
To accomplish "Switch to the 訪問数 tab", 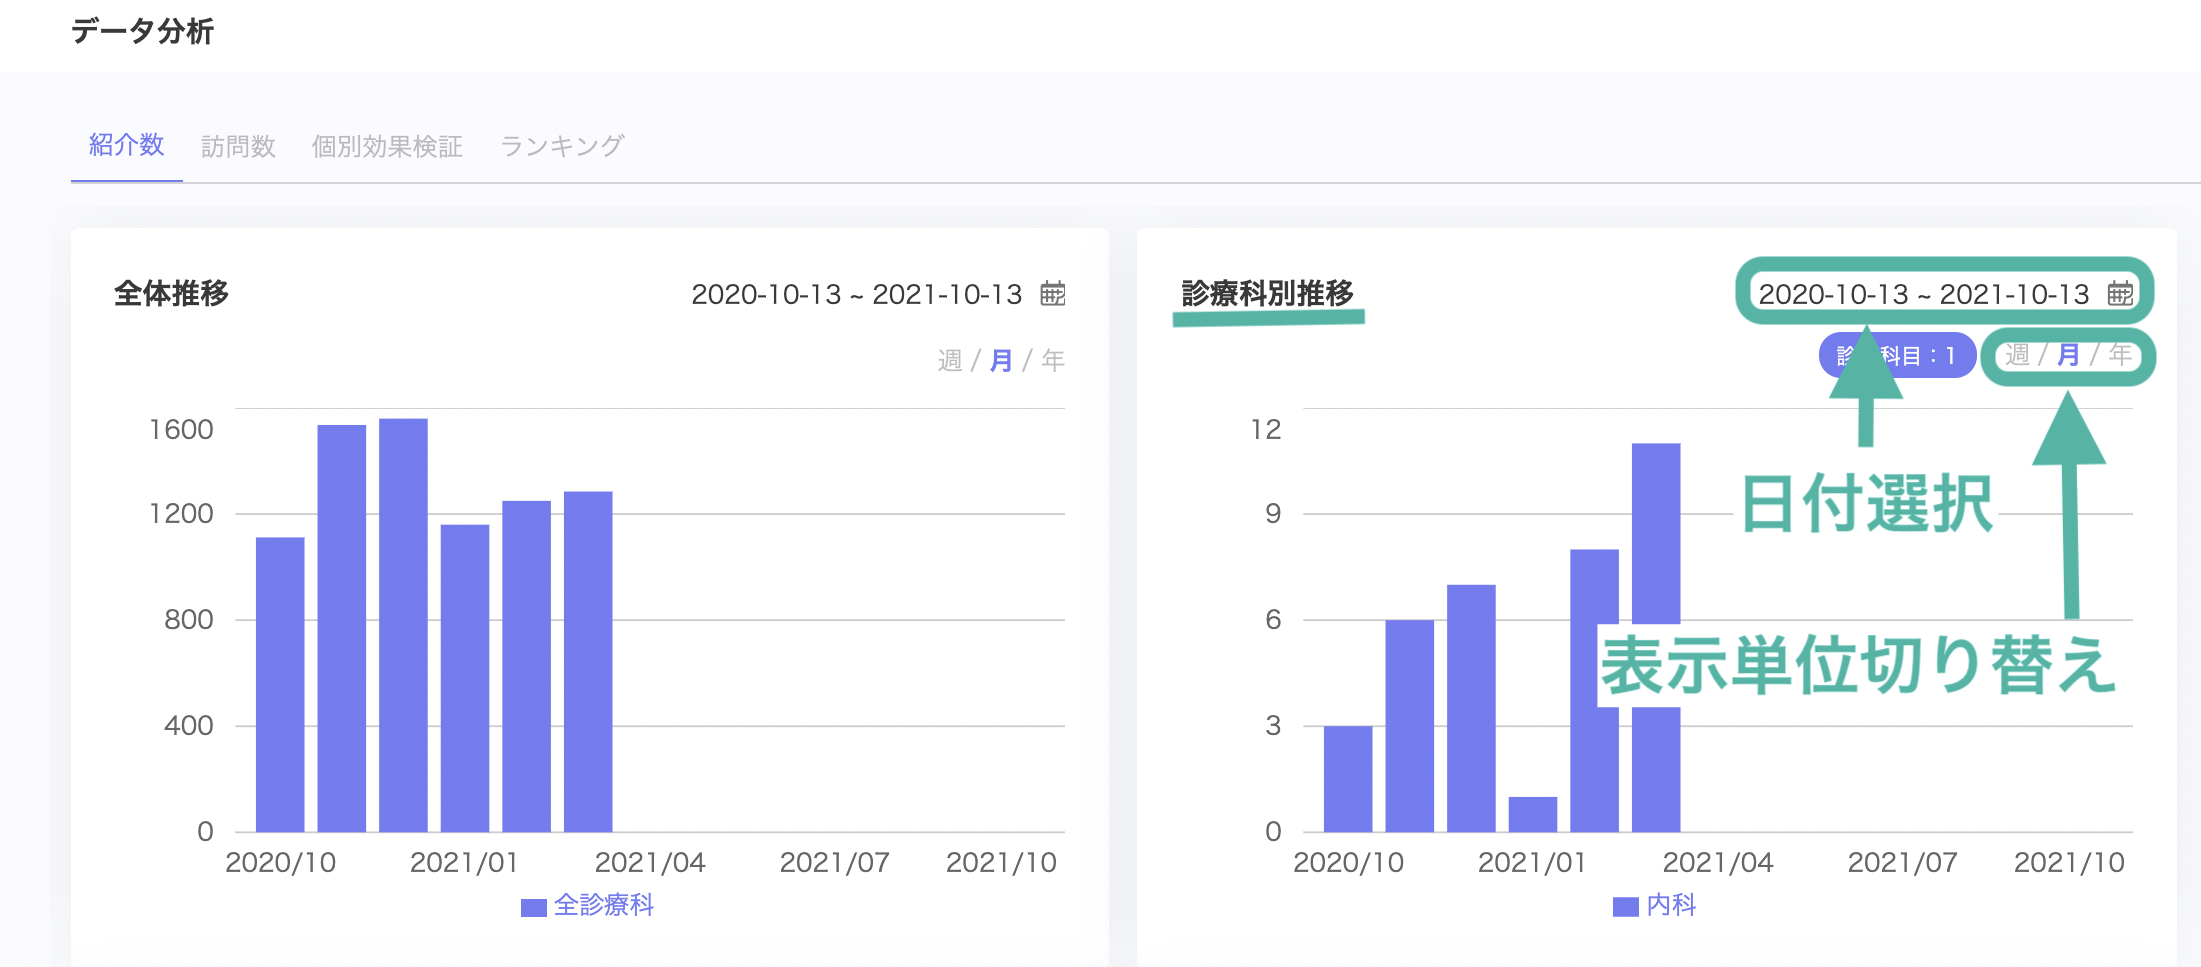I will point(238,146).
